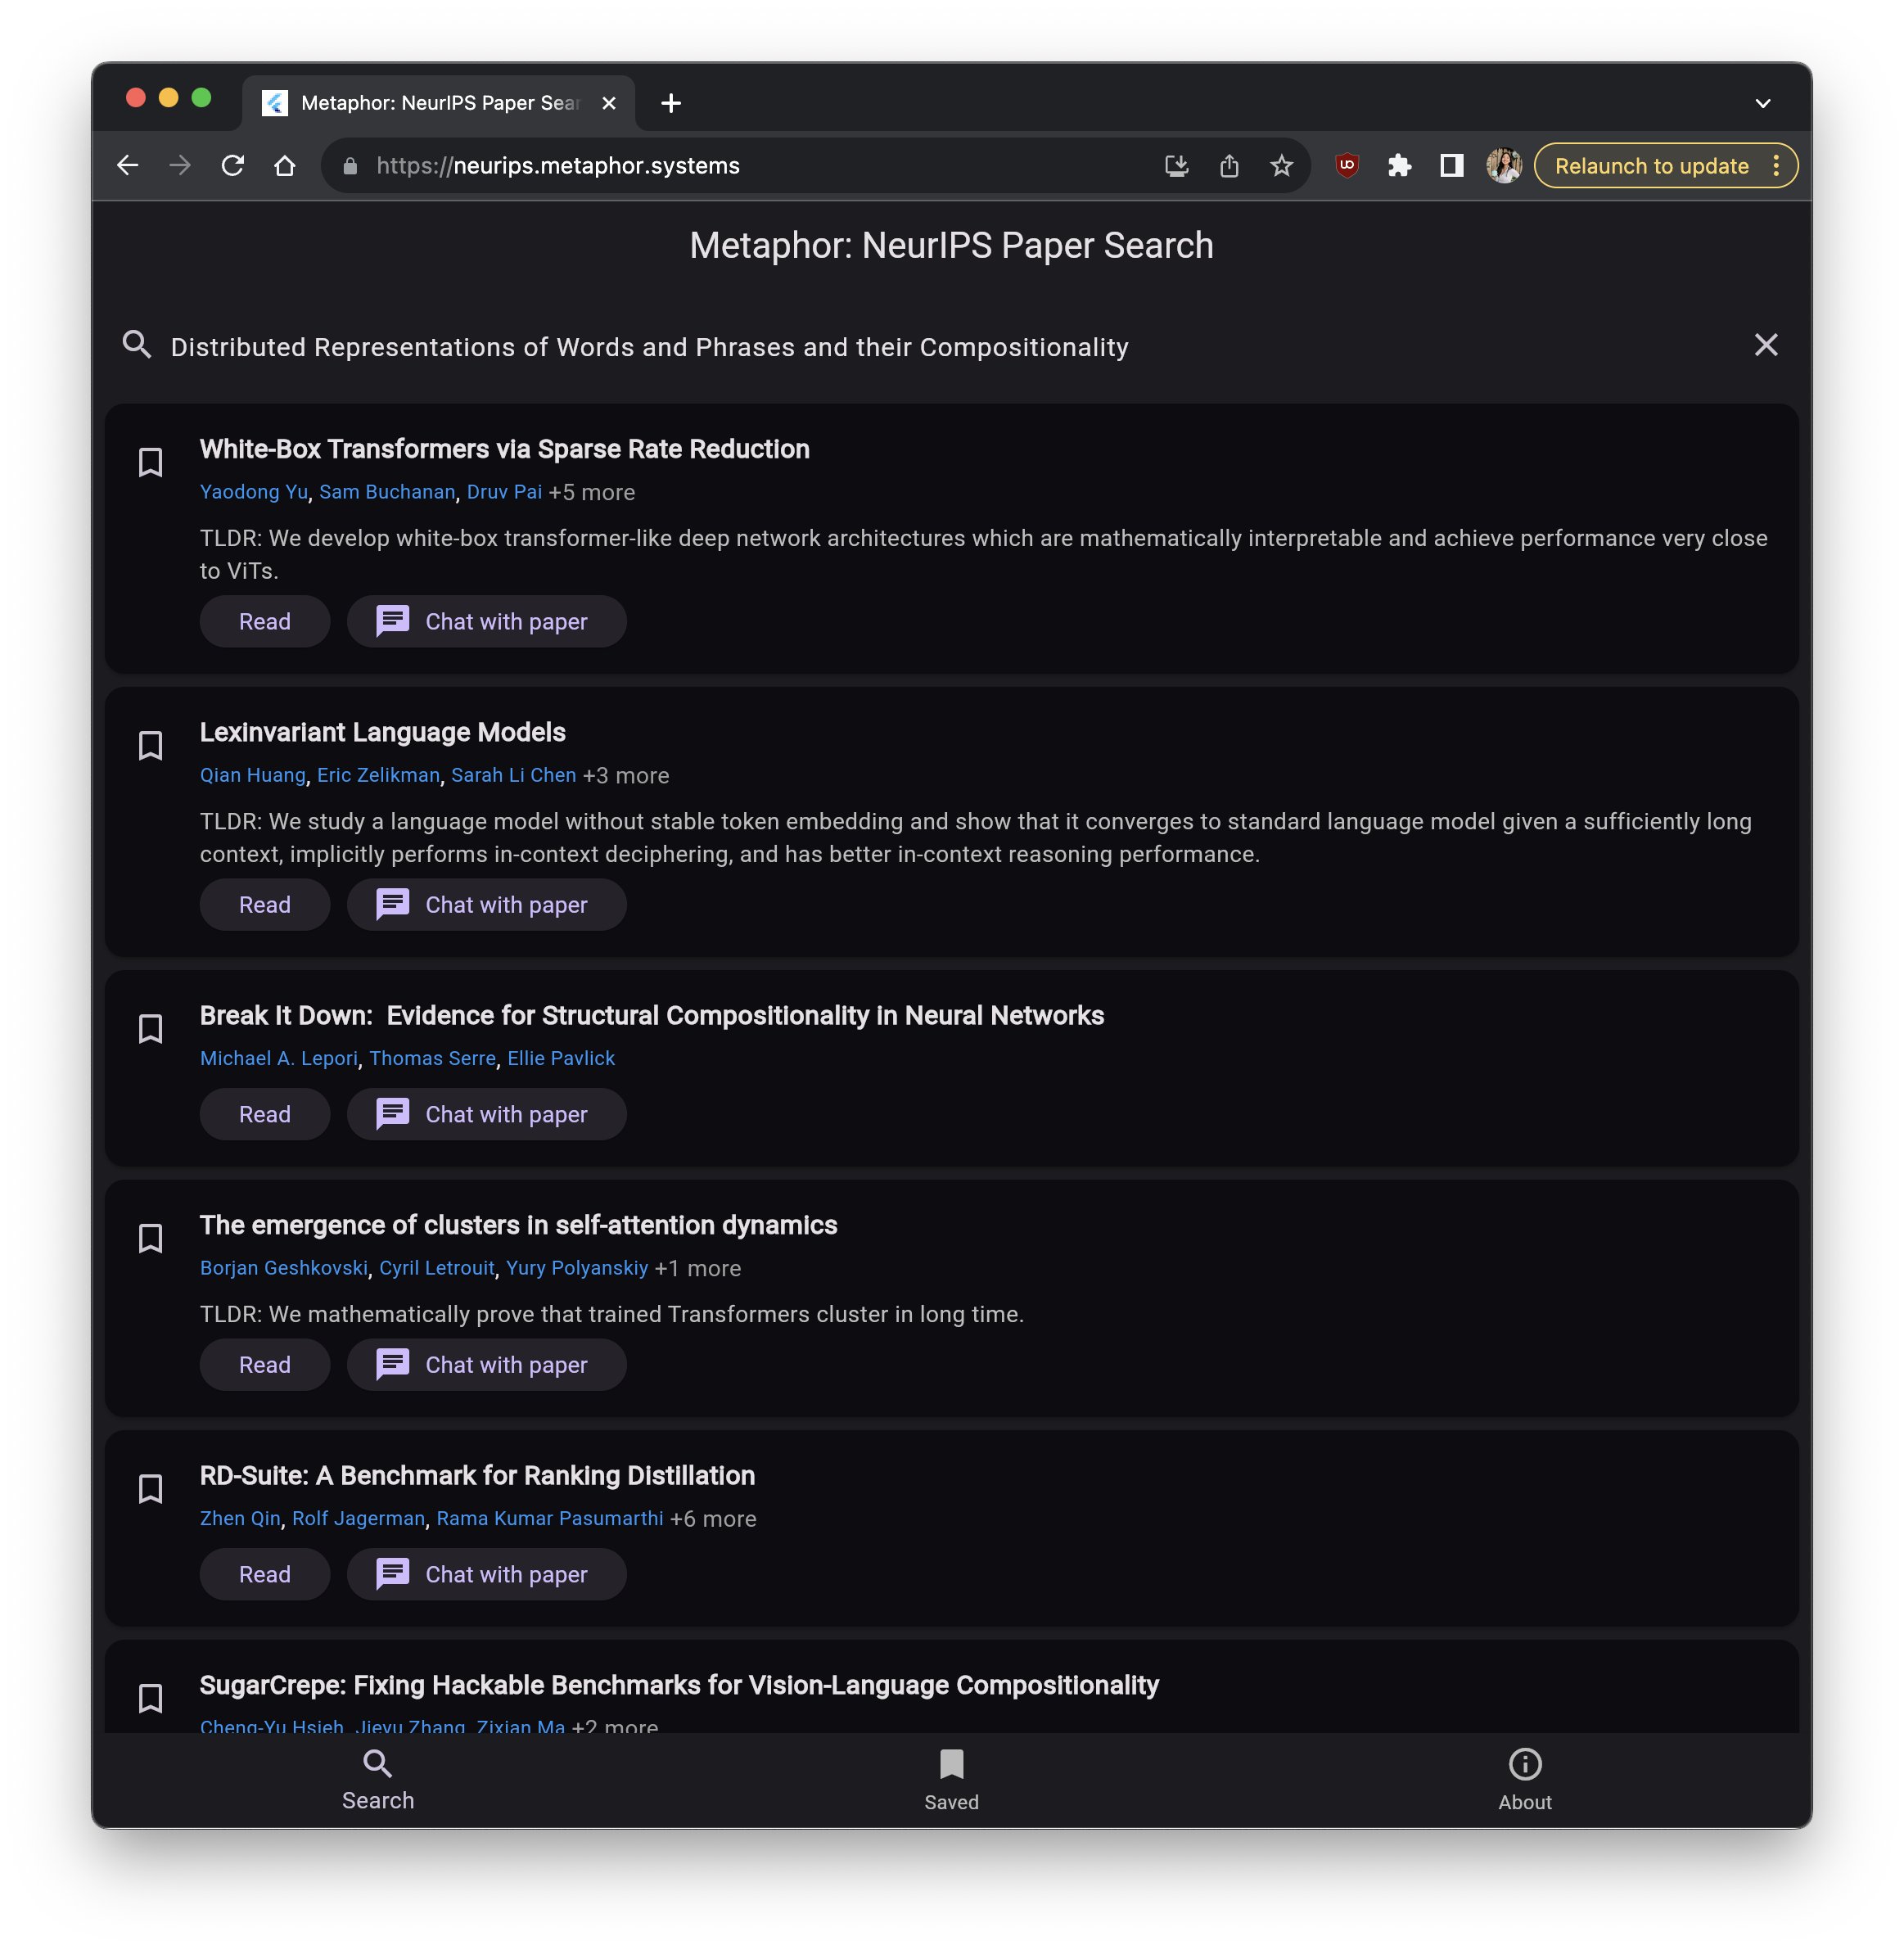
Task: Bookmark the White-Box Transformers paper
Action: tap(150, 462)
